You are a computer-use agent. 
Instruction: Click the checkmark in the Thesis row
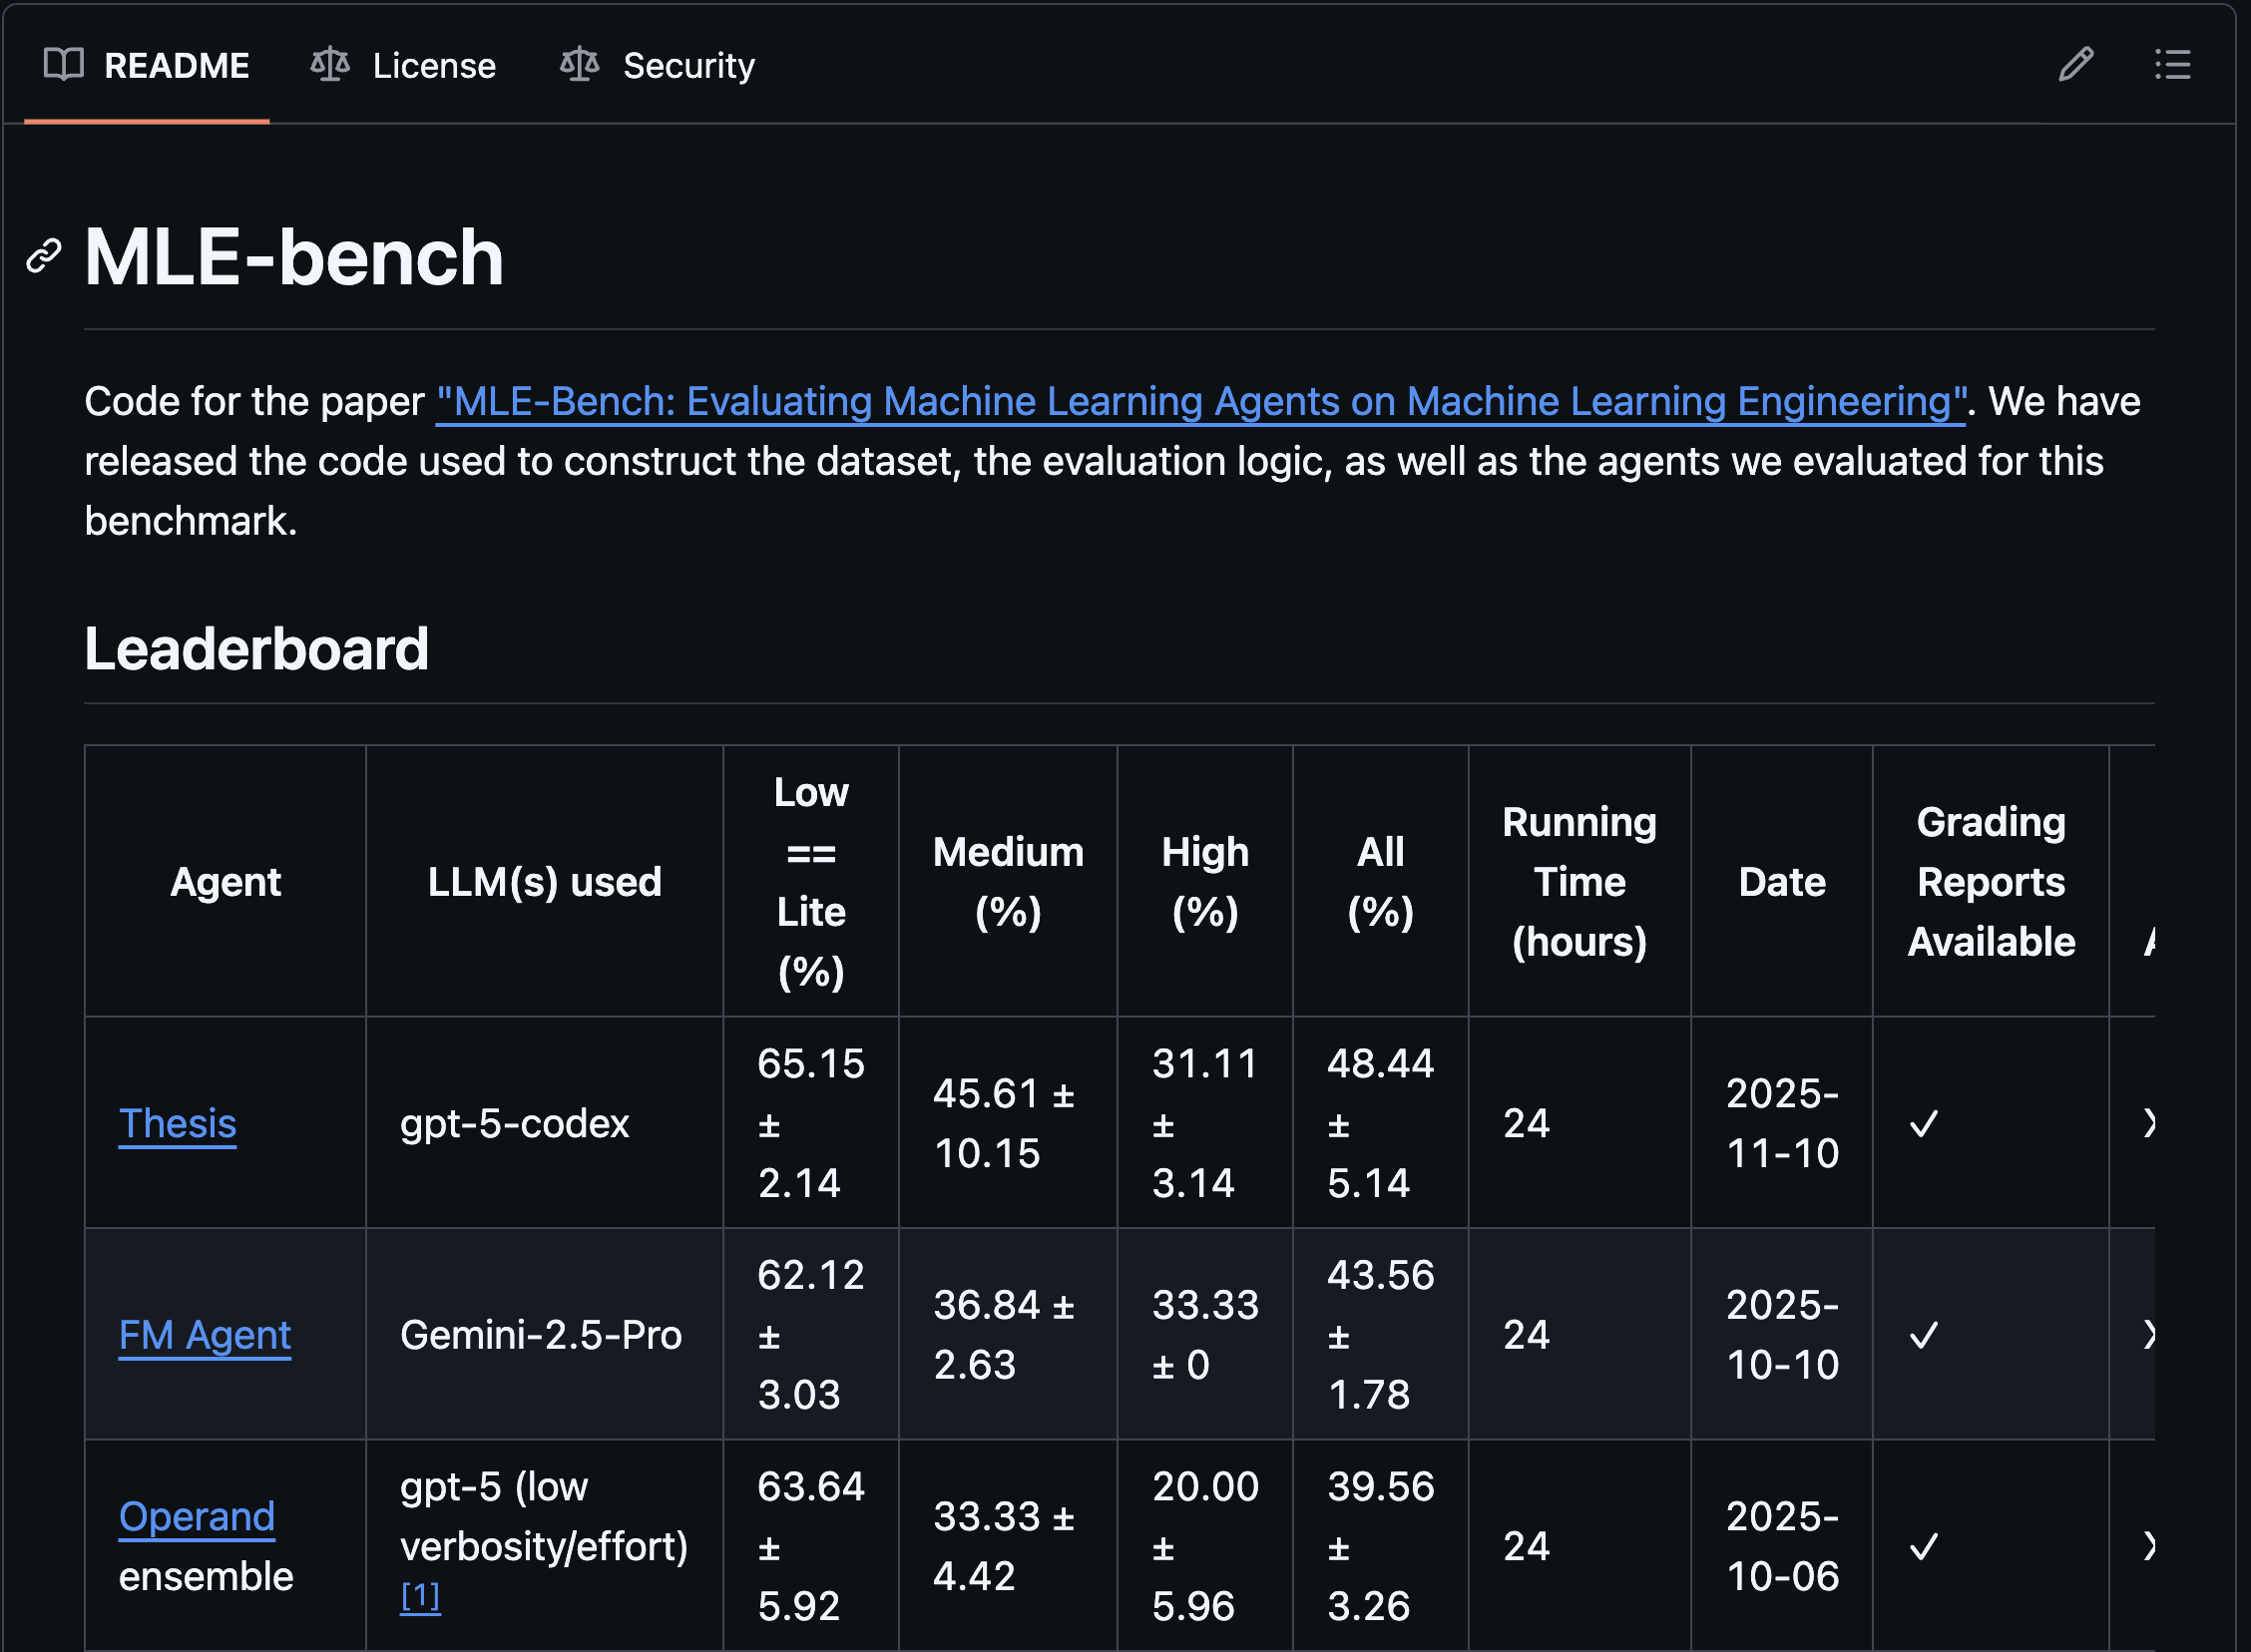click(x=1924, y=1124)
